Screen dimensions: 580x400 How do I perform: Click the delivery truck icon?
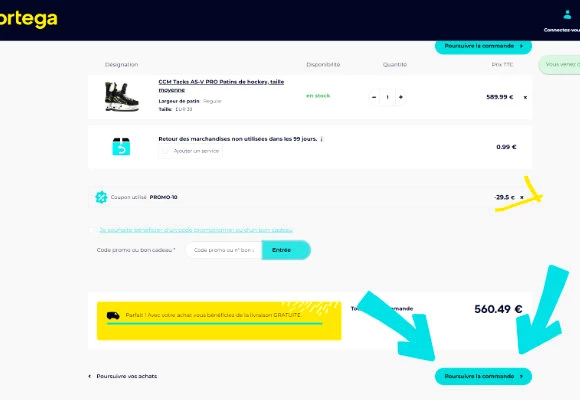[113, 315]
